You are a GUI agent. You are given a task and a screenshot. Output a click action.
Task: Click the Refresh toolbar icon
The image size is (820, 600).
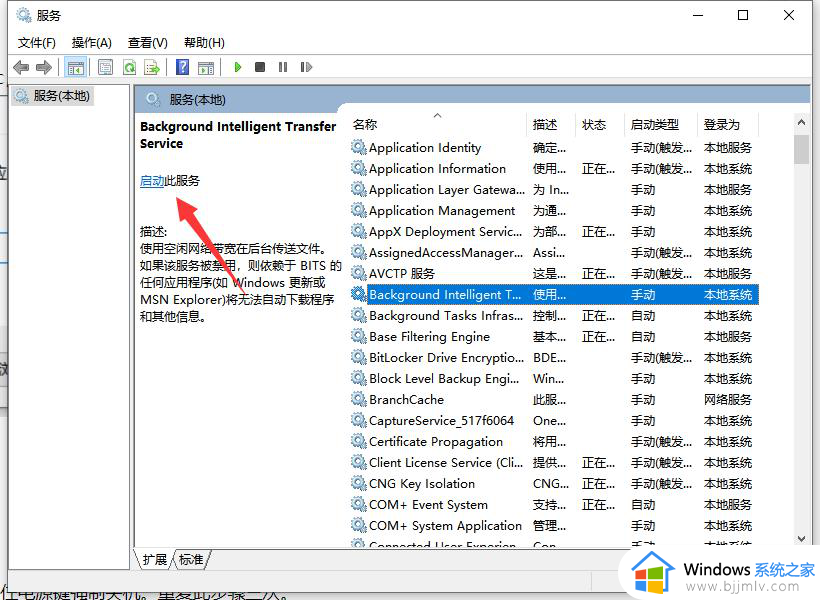(x=129, y=67)
